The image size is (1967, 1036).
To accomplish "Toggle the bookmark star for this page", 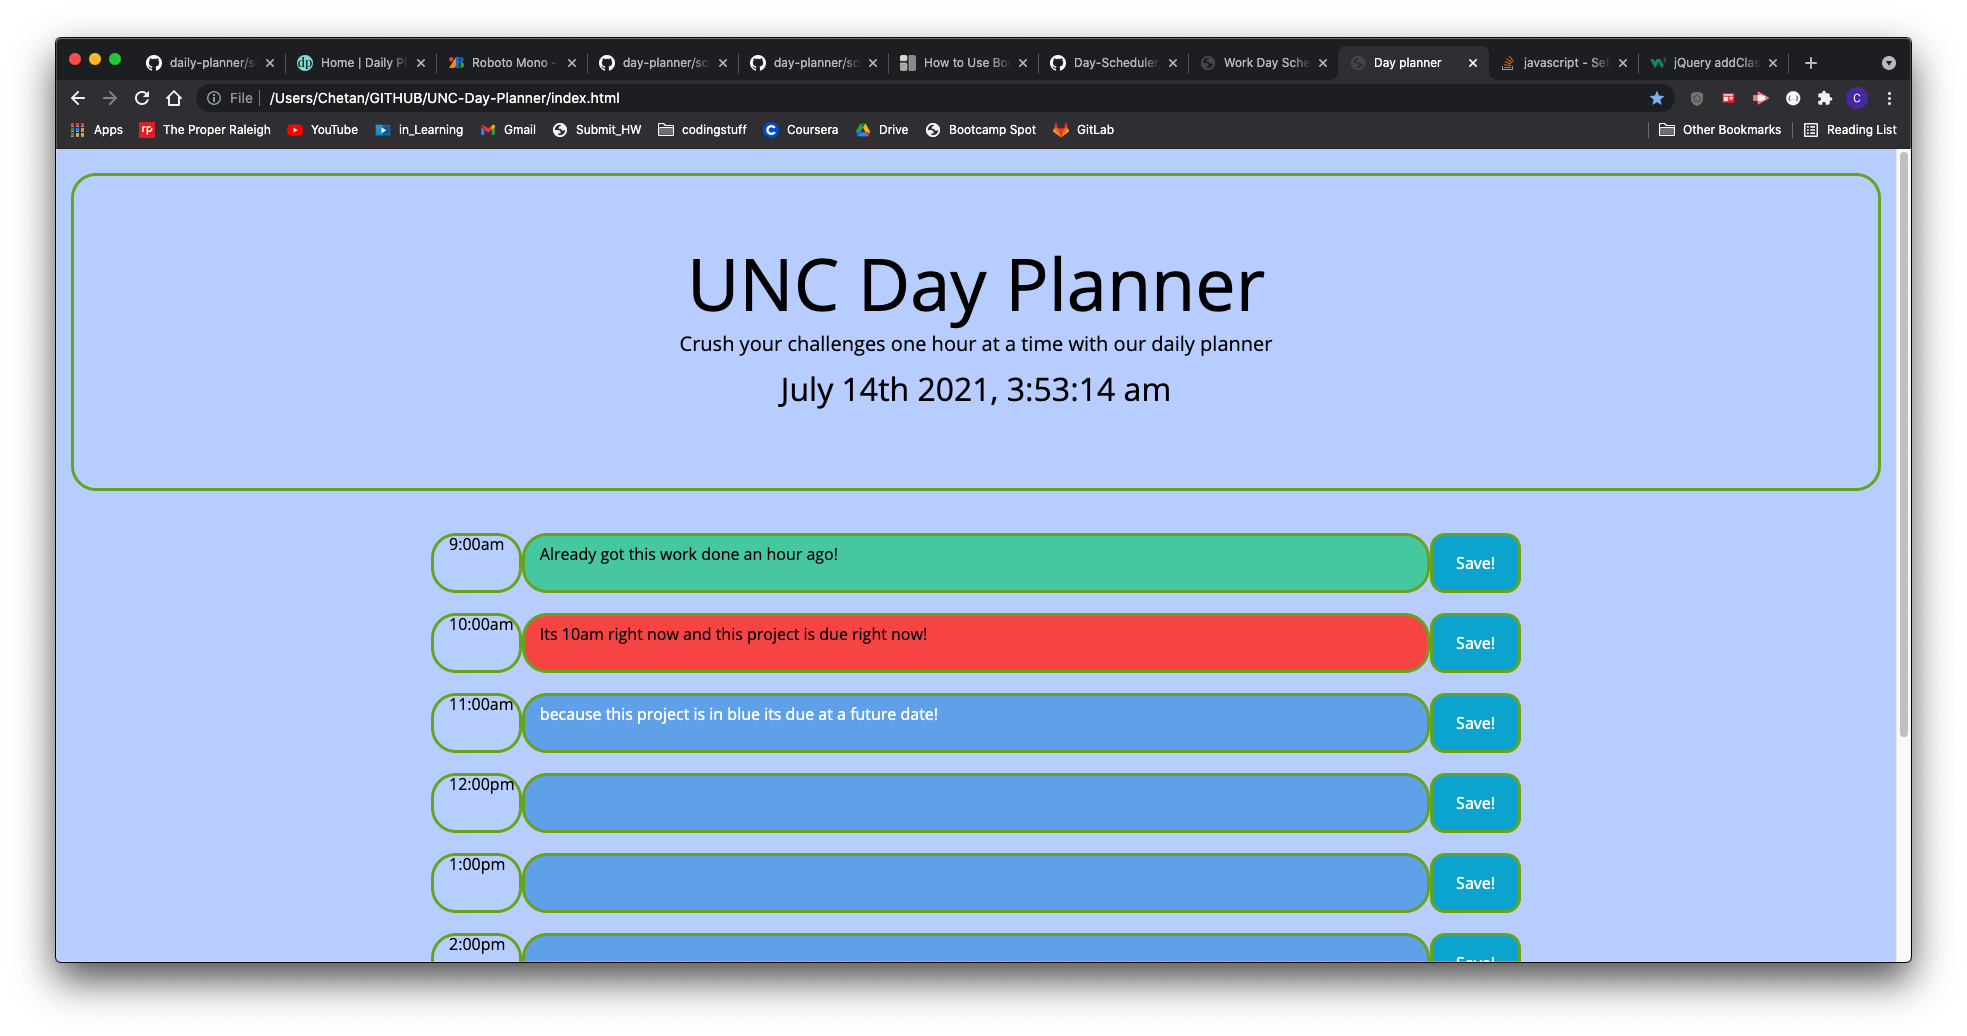I will click(x=1658, y=98).
